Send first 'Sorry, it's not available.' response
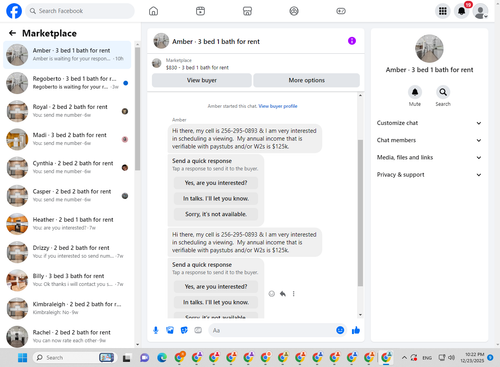 click(216, 214)
